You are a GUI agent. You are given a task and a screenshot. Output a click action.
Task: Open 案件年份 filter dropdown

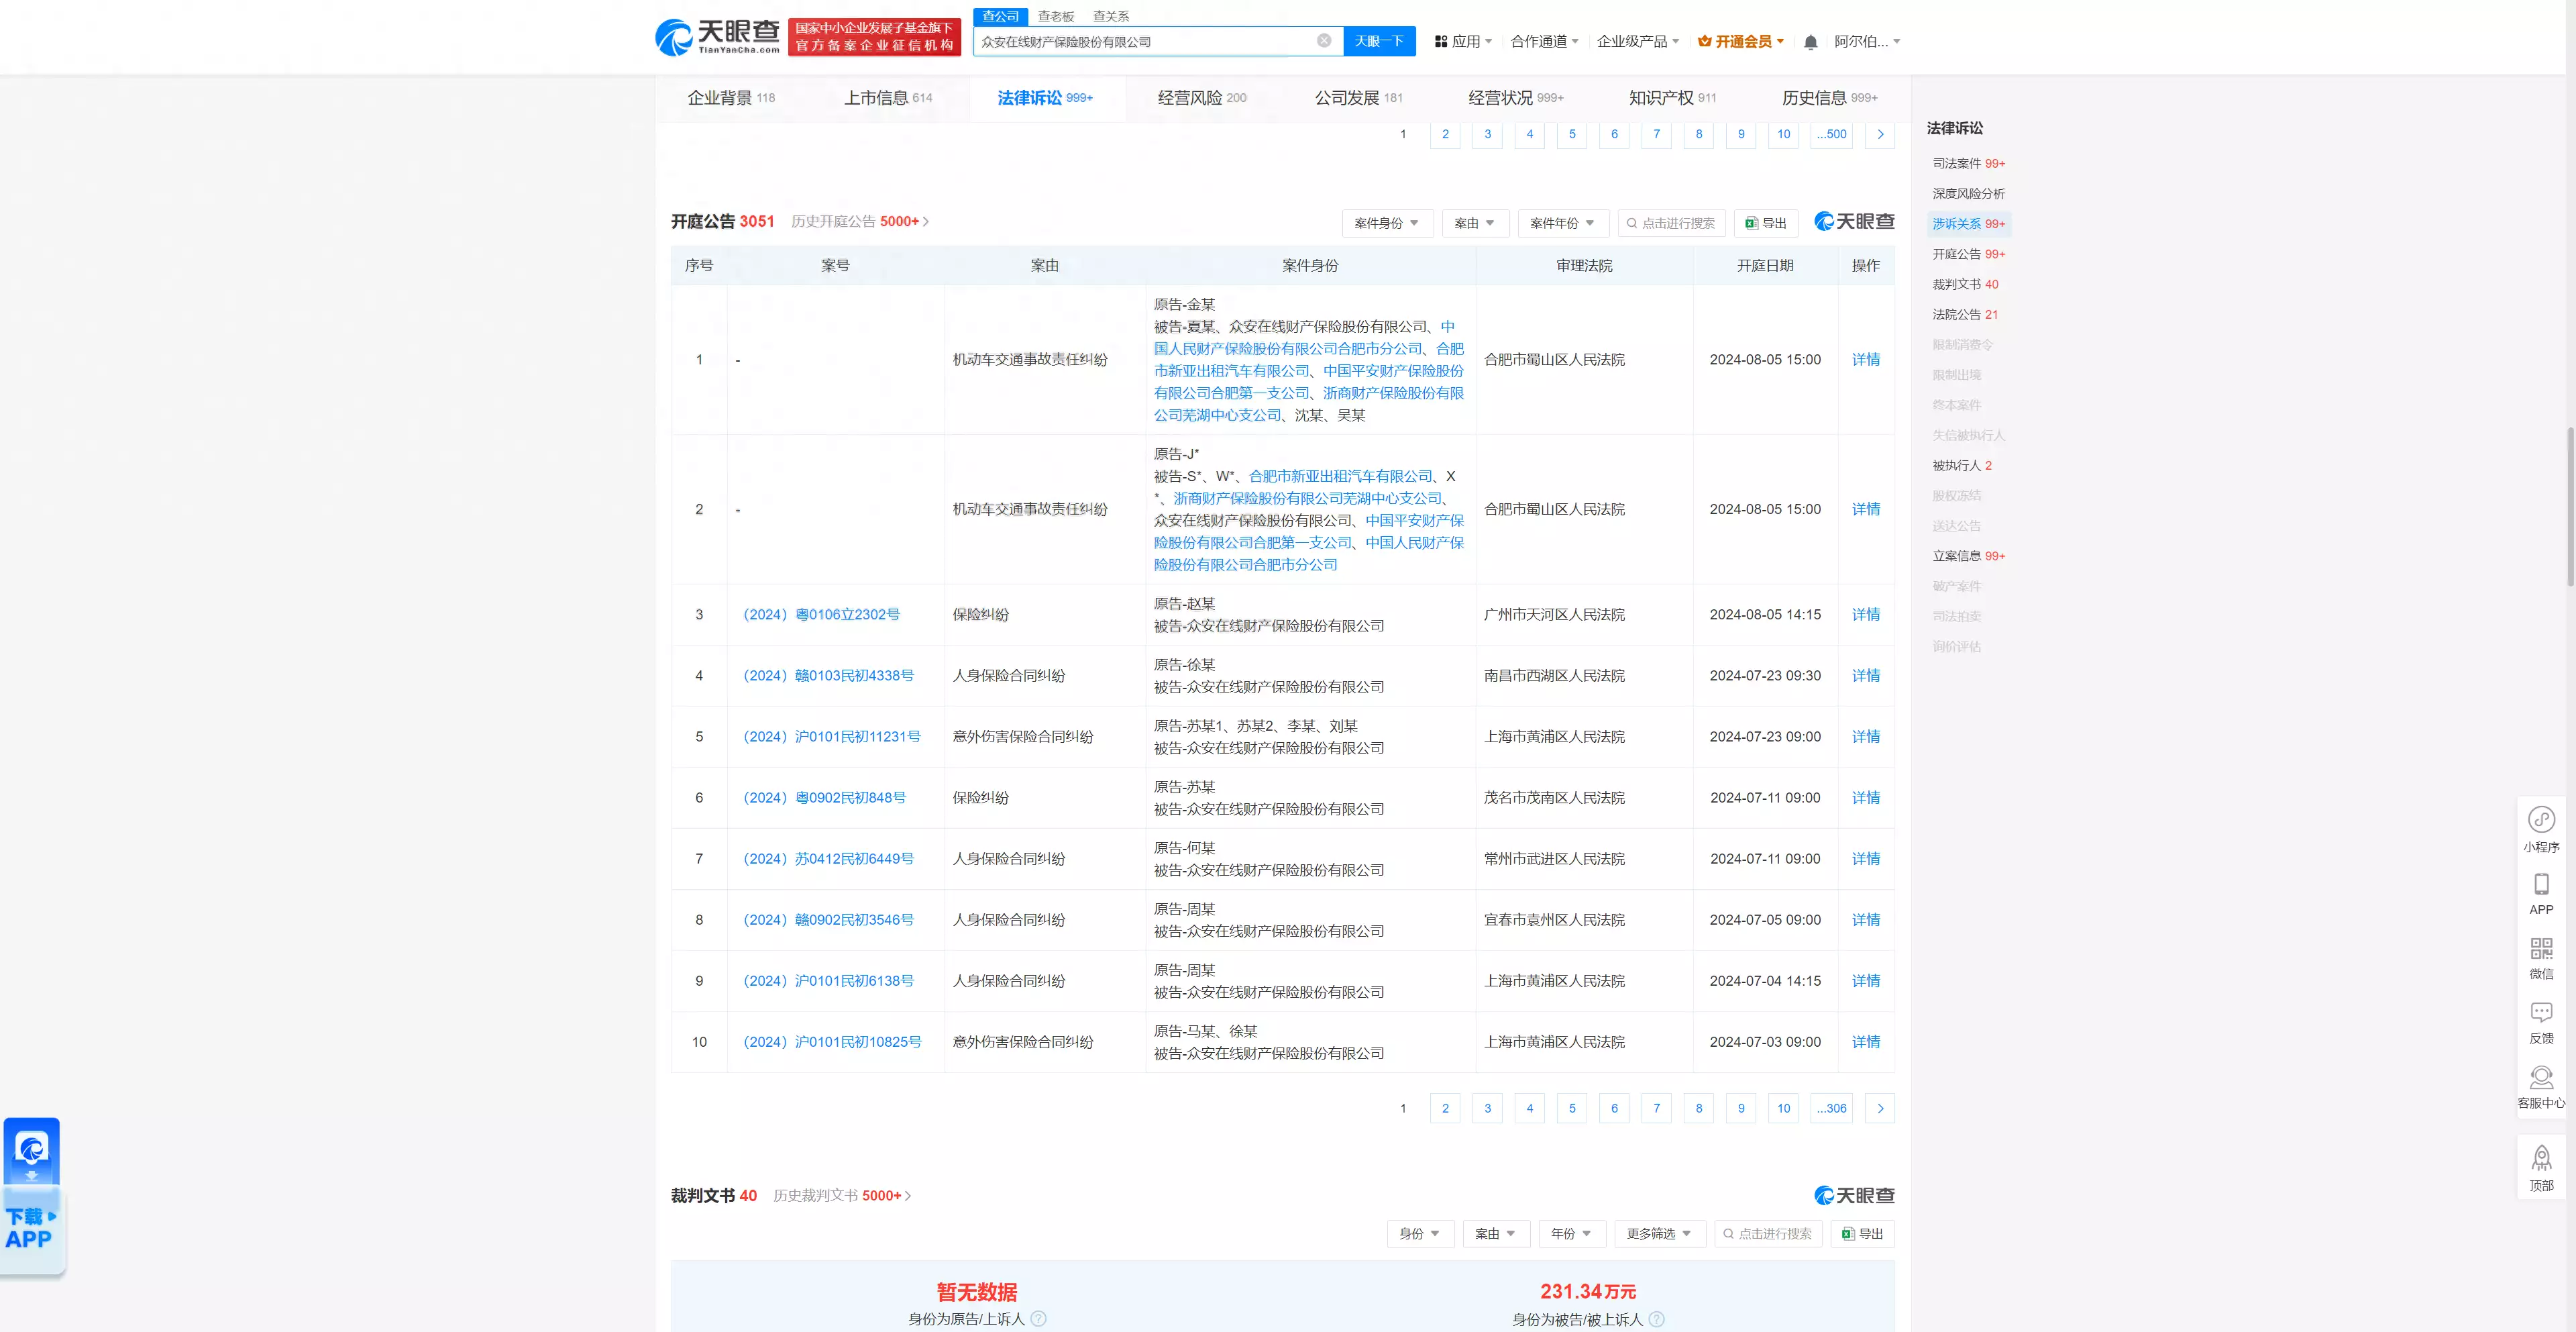pyautogui.click(x=1563, y=223)
